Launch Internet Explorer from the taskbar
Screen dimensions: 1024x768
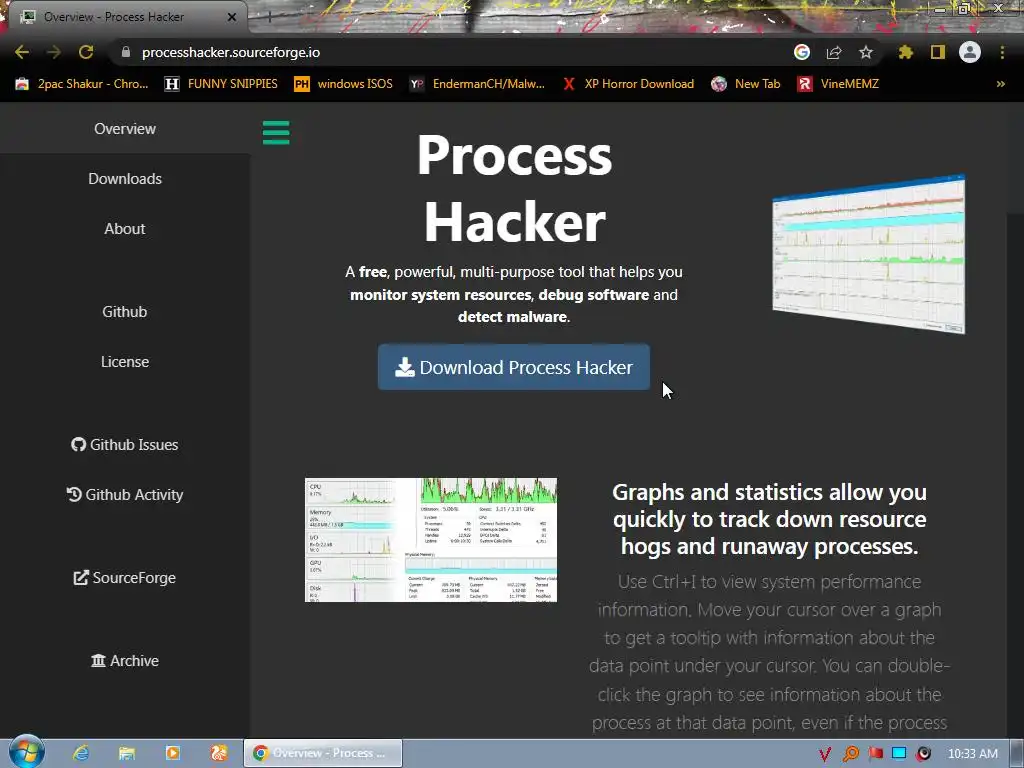[81, 753]
